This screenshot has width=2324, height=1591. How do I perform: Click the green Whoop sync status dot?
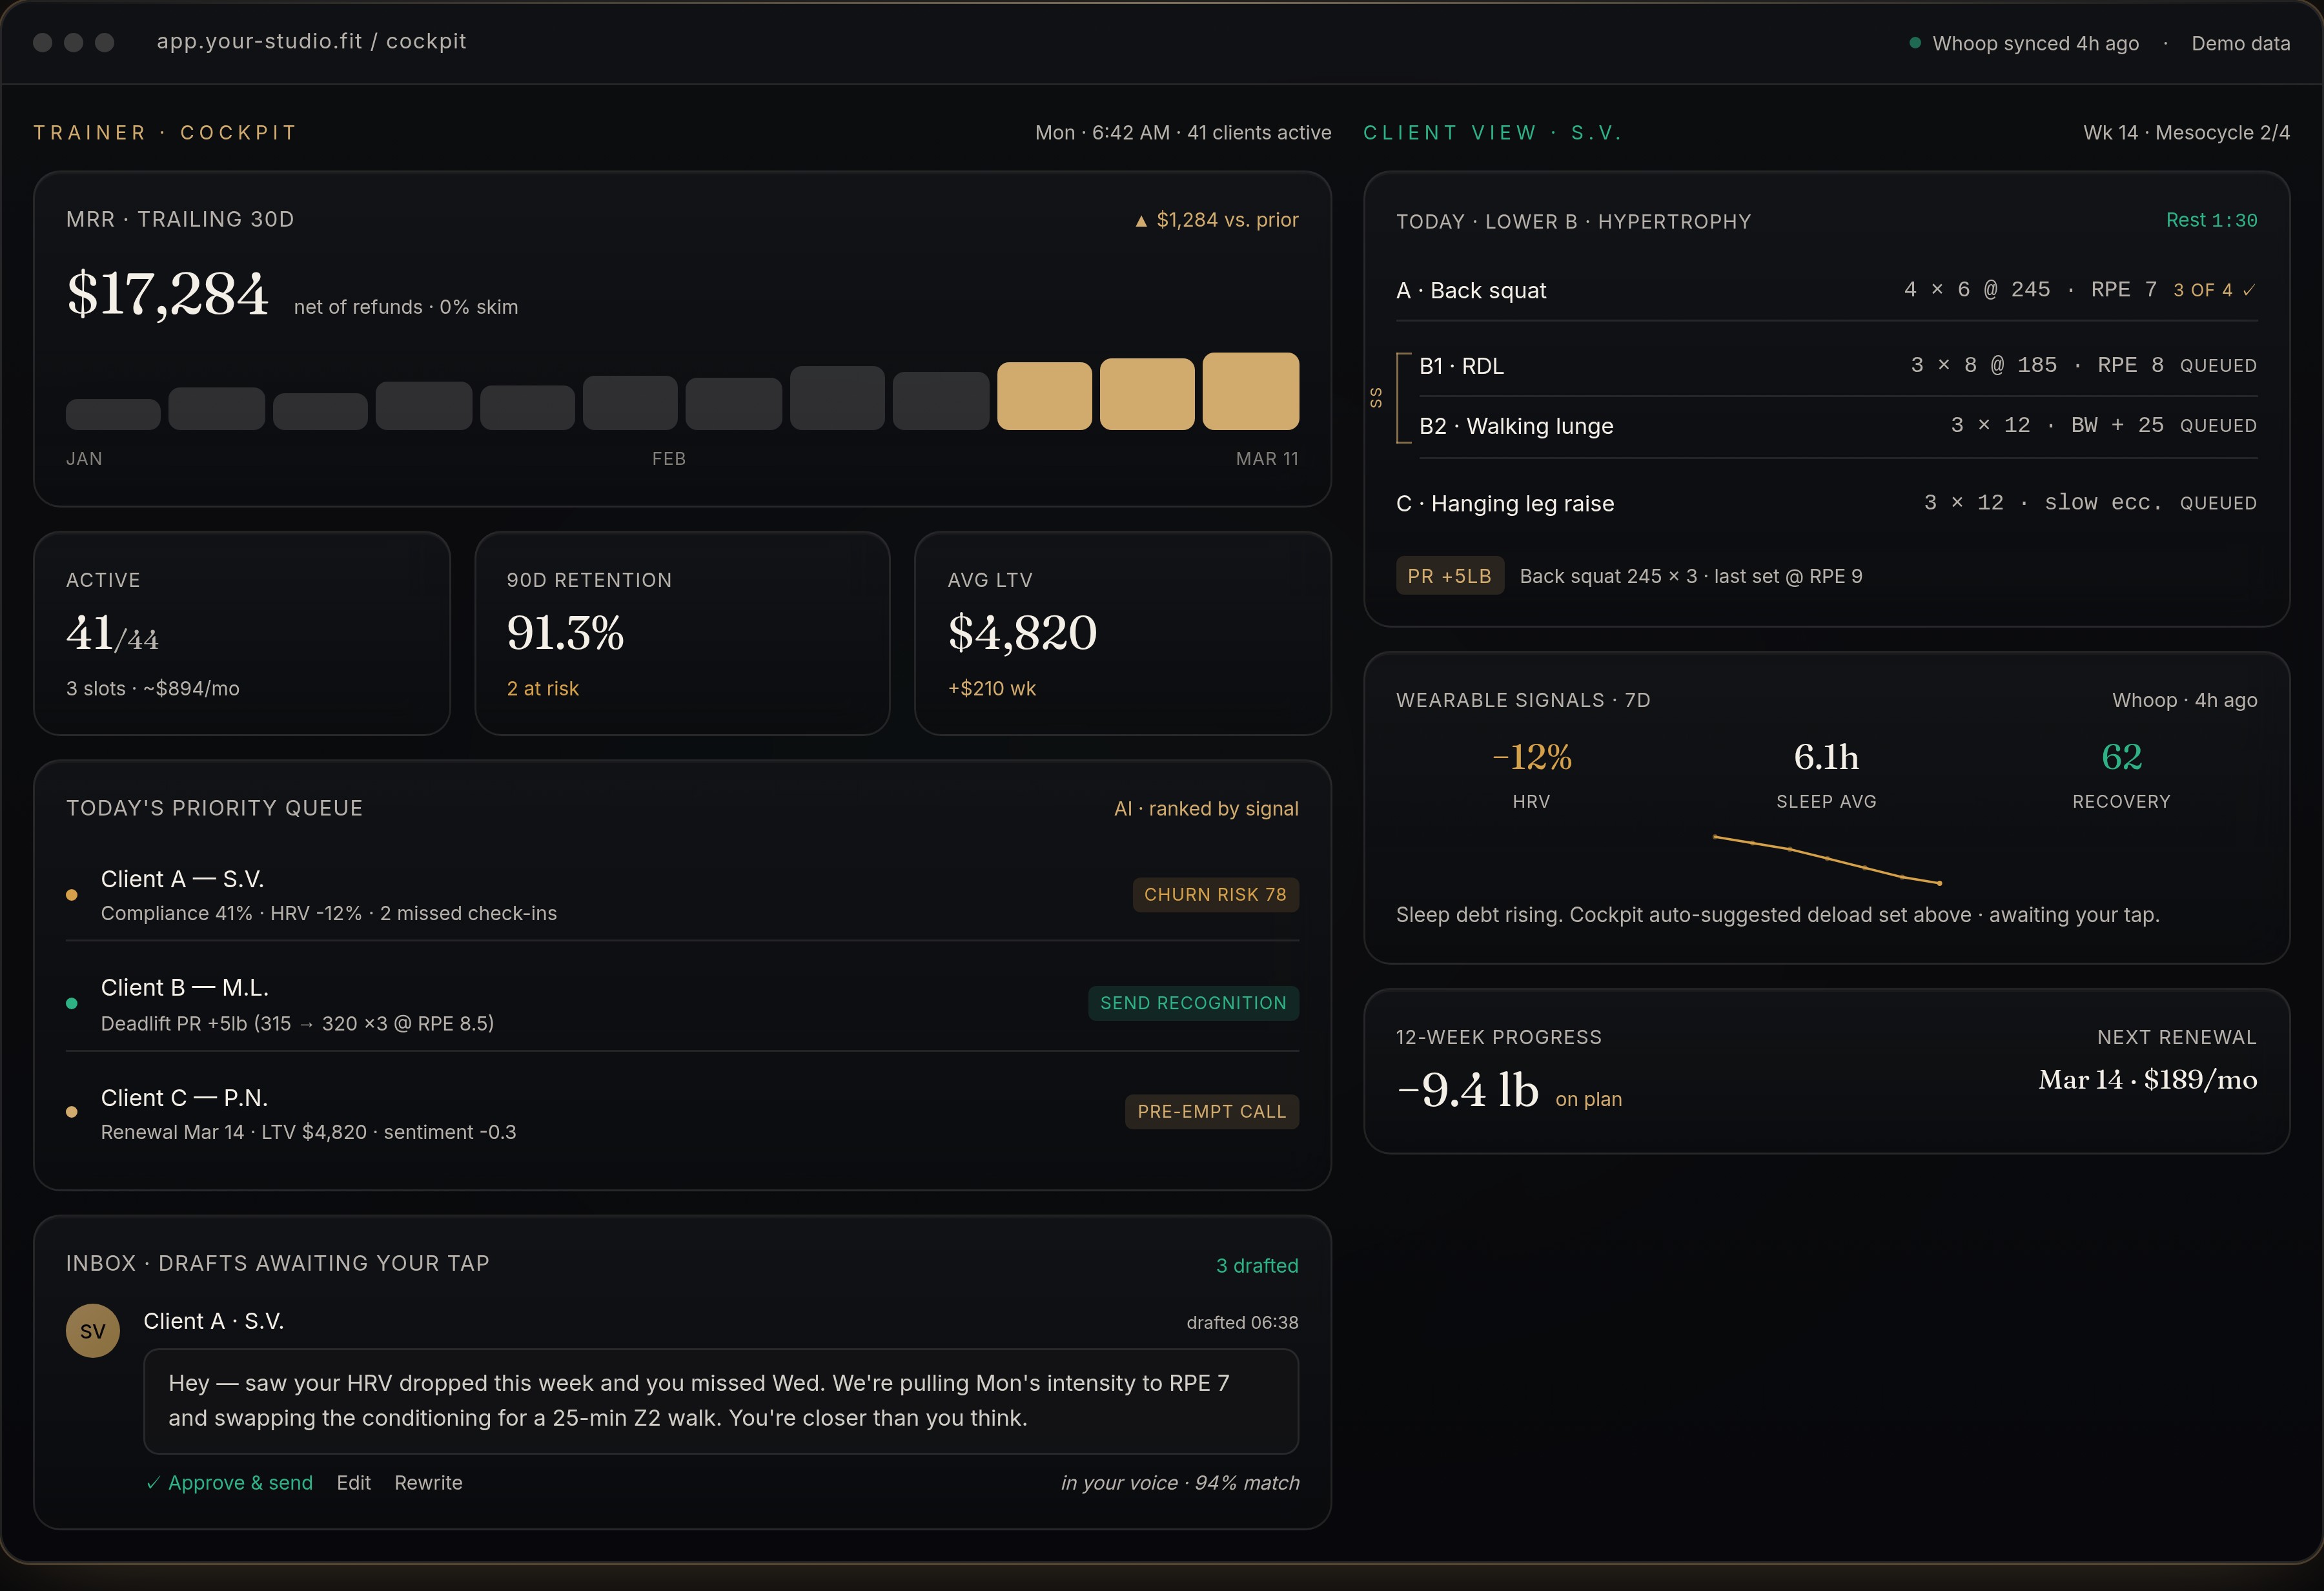pos(1915,43)
